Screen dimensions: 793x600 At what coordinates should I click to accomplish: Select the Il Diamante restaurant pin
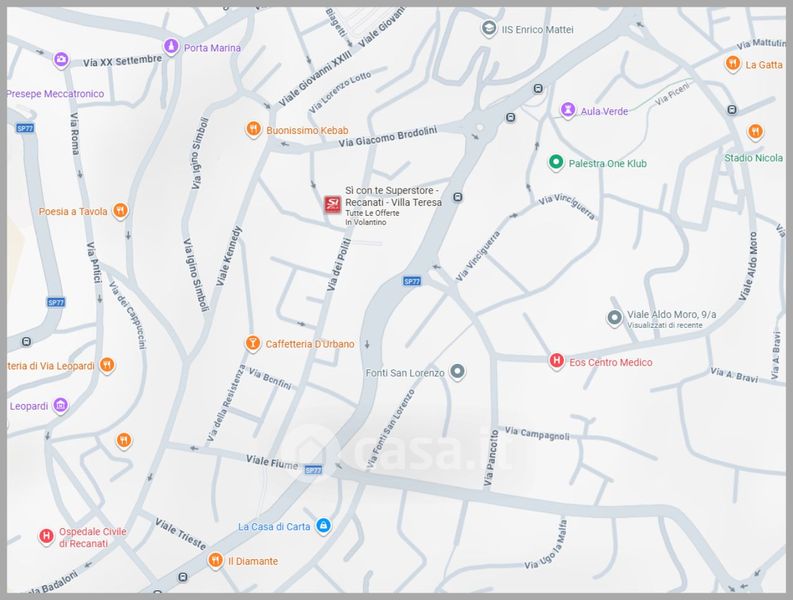215,560
